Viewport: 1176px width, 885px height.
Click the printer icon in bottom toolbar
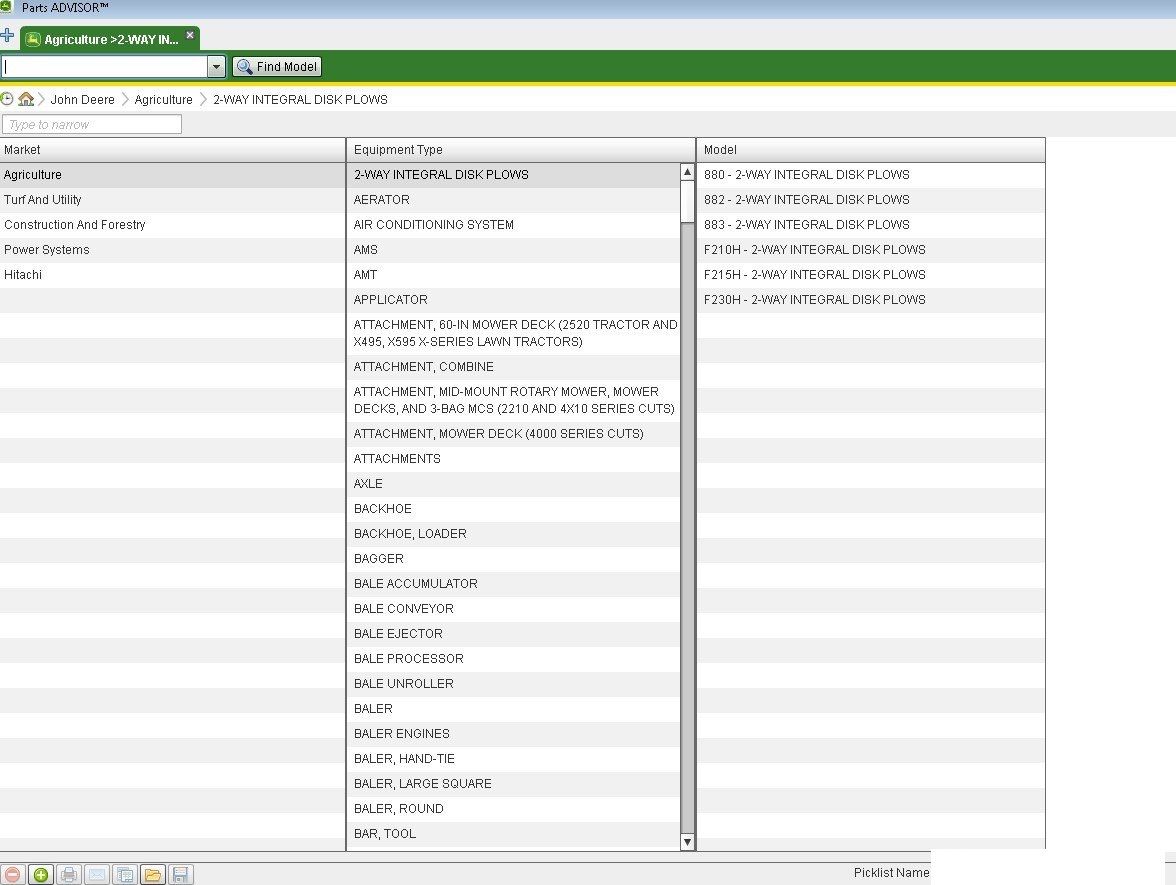[68, 875]
